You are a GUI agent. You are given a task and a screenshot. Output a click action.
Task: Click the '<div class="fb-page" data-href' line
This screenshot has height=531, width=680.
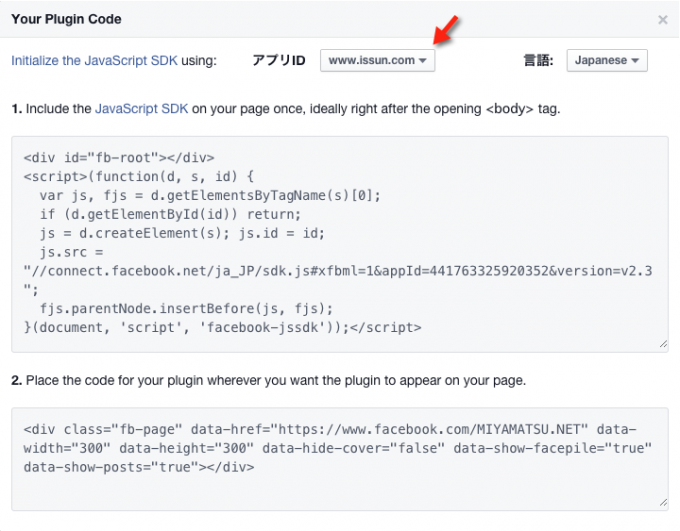tap(330, 429)
